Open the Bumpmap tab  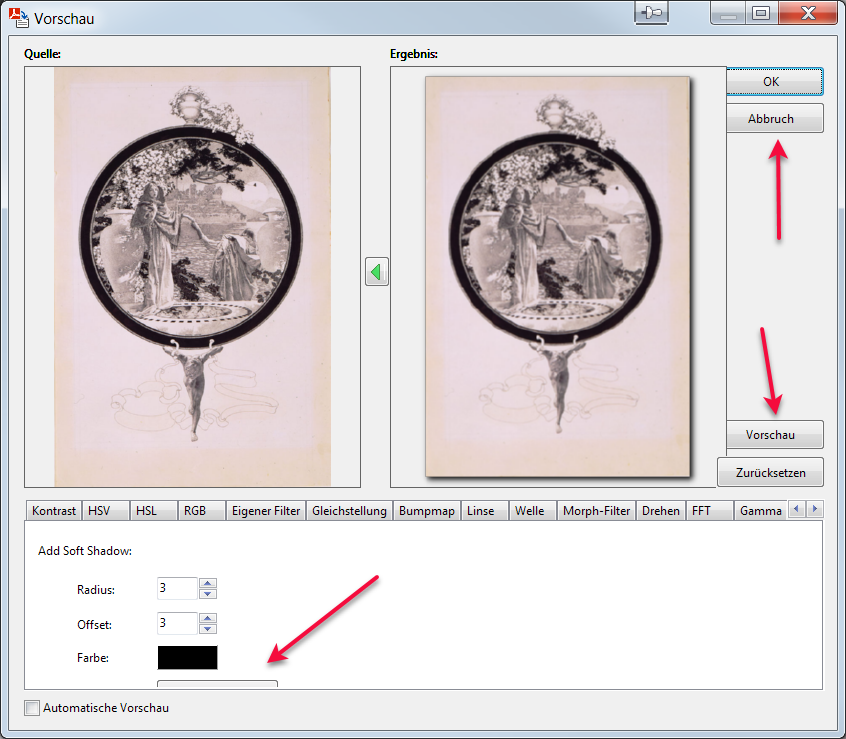coord(426,510)
